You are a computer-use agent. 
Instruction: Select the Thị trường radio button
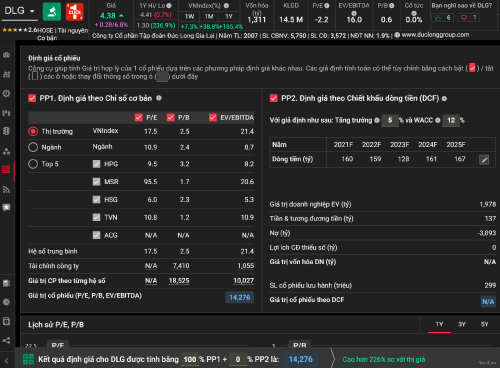(x=33, y=131)
